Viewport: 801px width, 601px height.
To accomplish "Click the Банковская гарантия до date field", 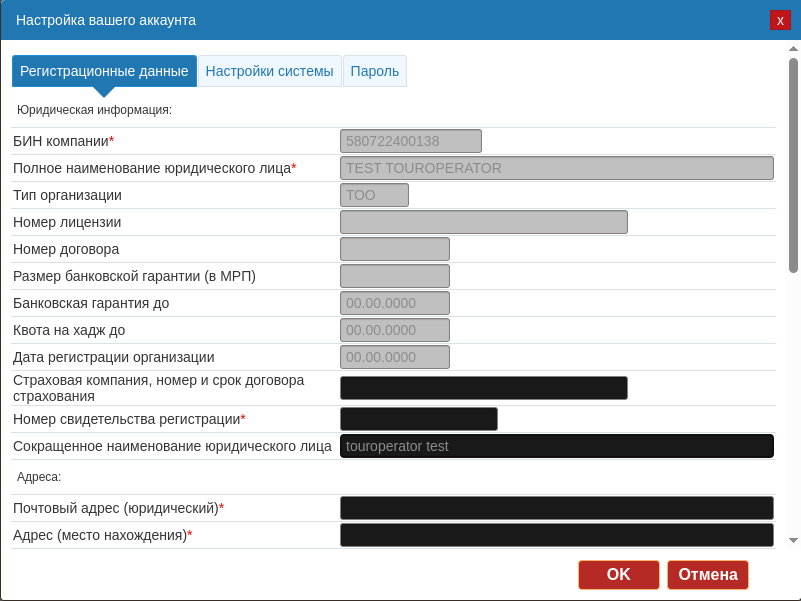I will [x=394, y=303].
